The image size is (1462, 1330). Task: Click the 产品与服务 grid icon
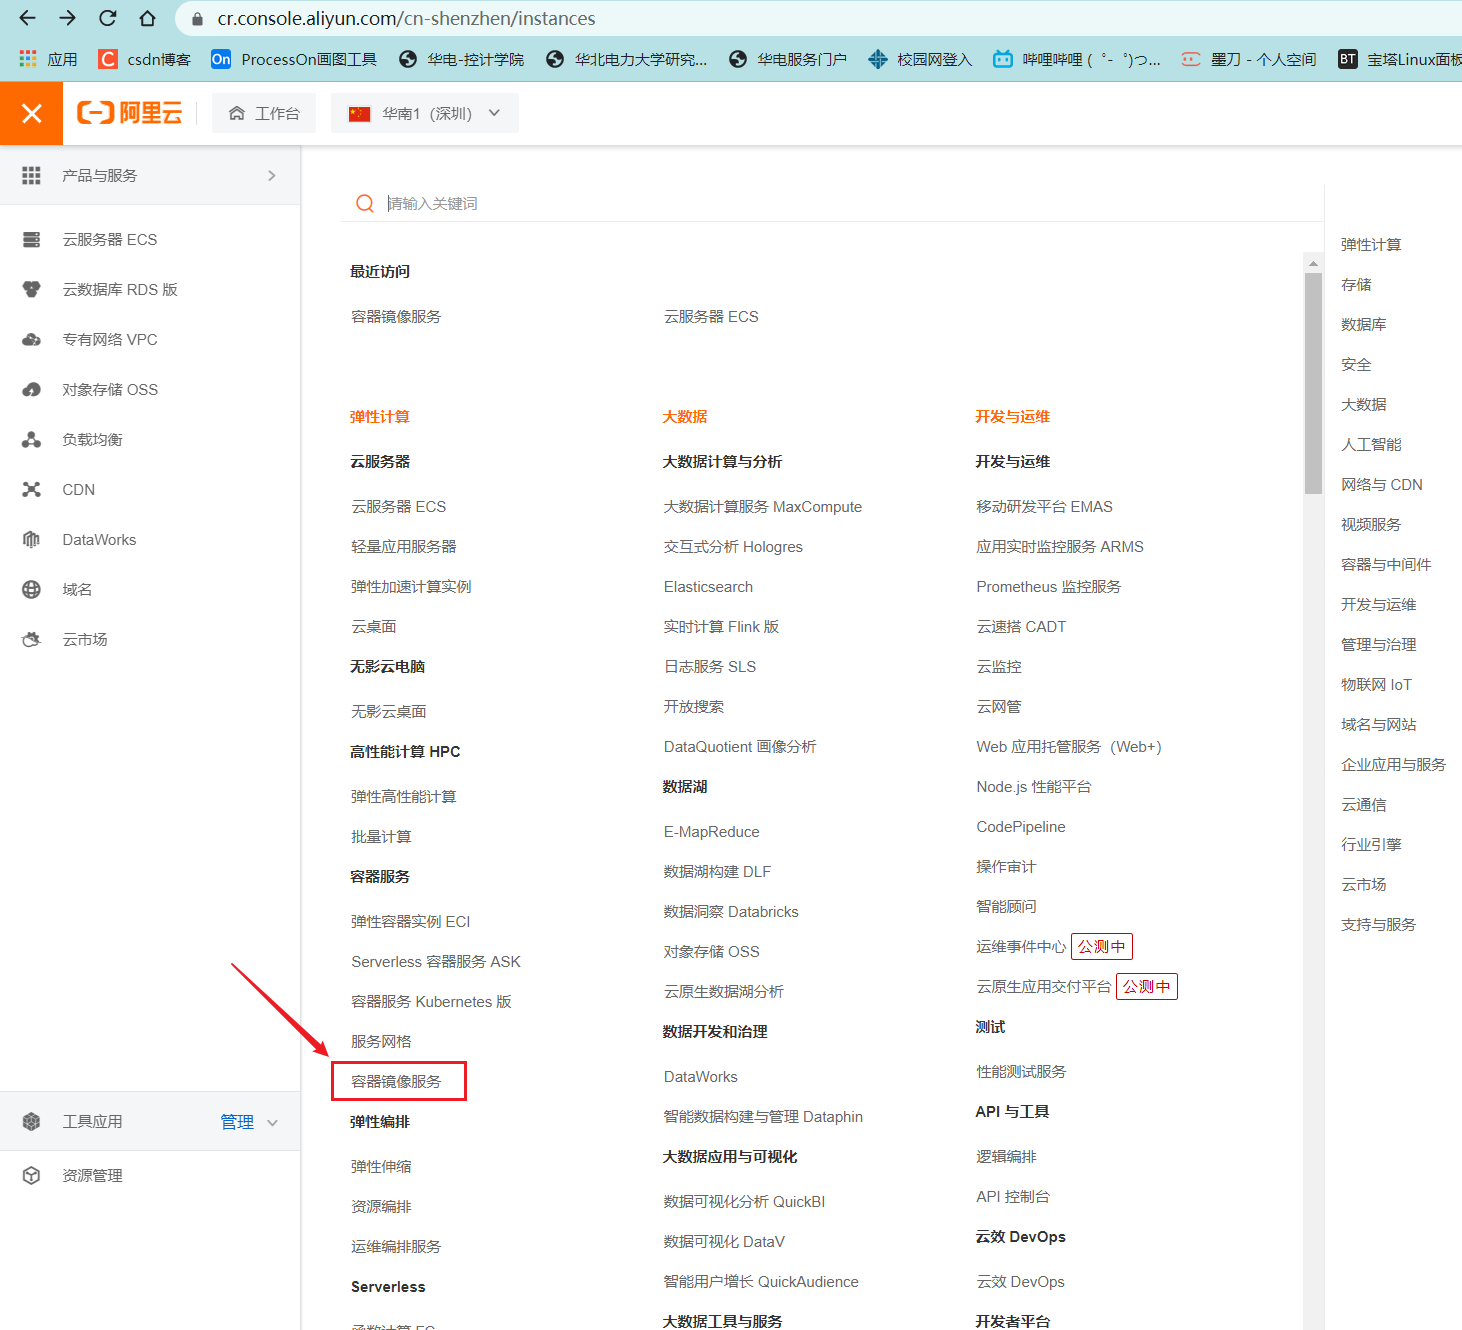32,175
